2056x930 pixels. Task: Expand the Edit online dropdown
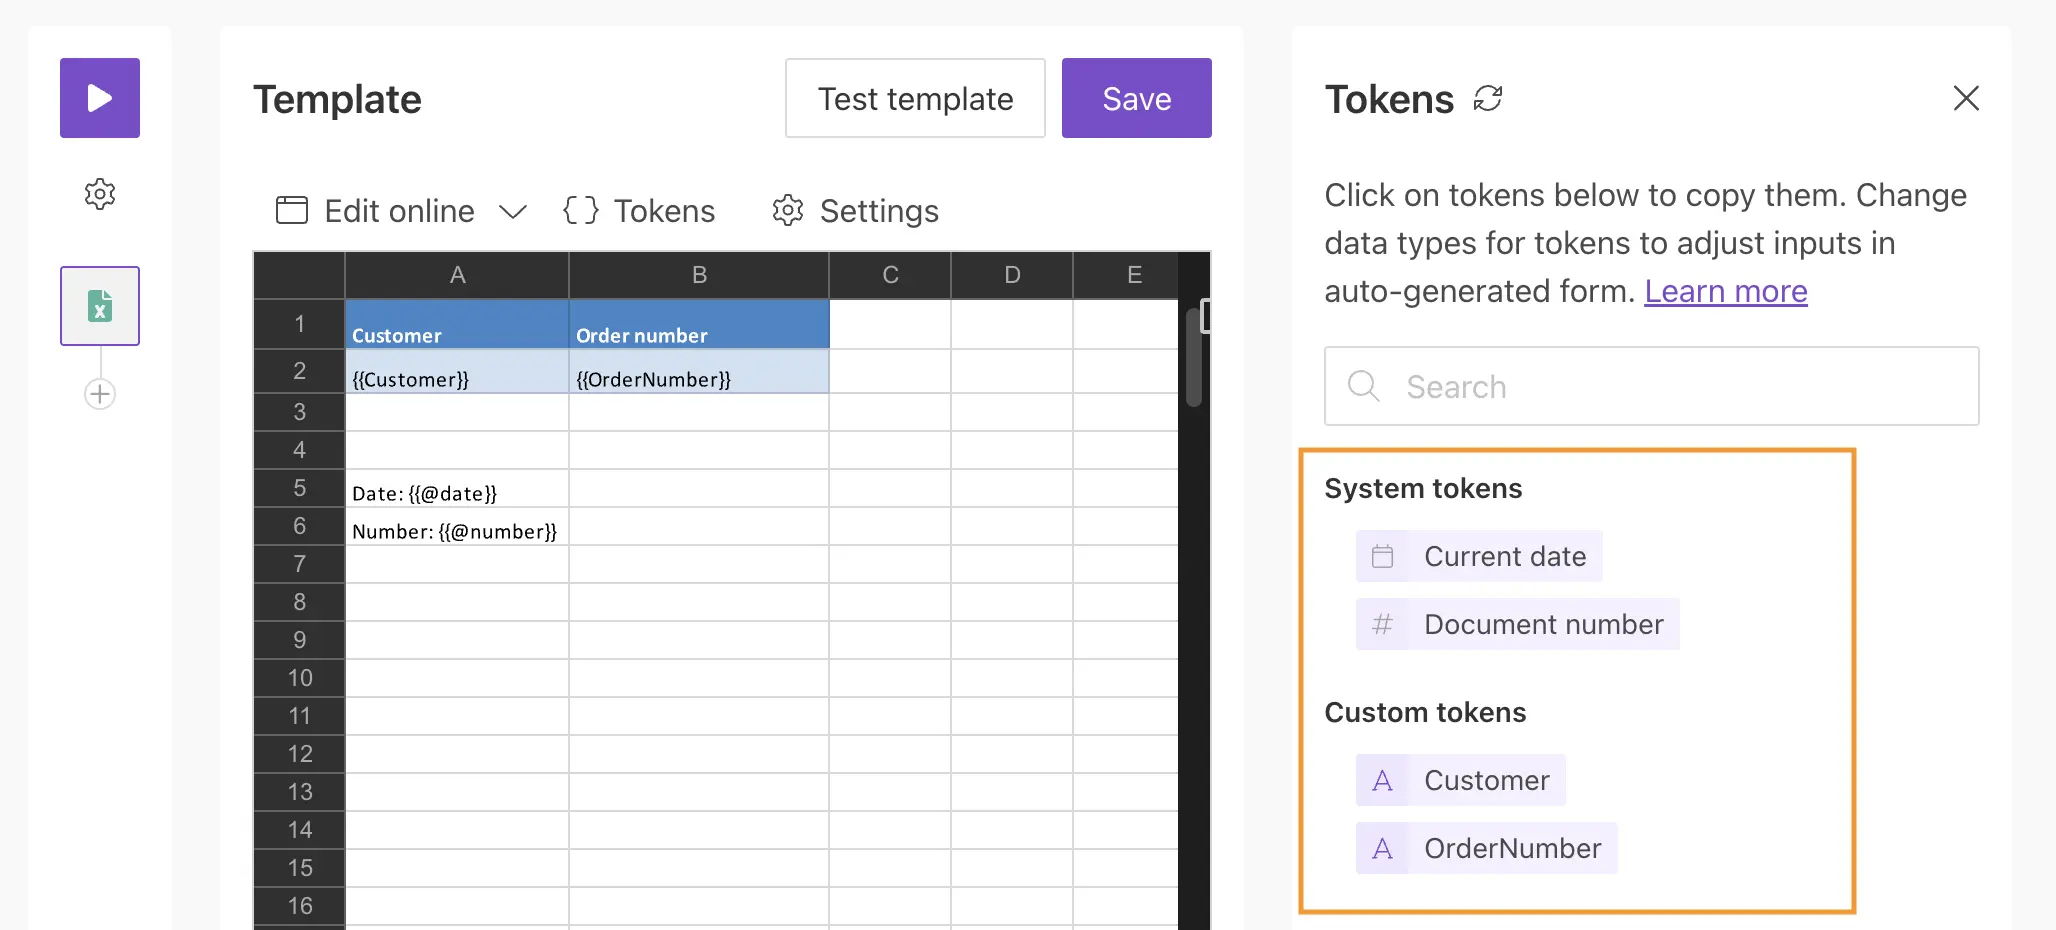click(513, 212)
